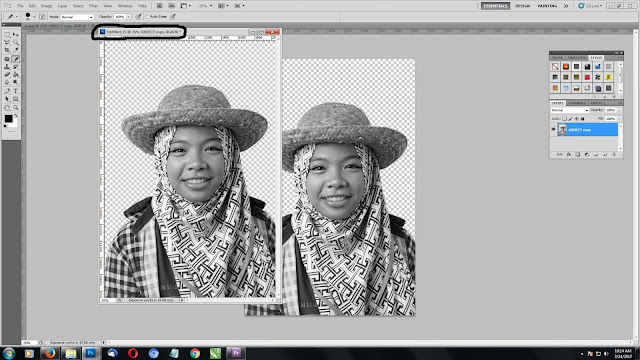Viewport: 640px width, 360px height.
Task: Select the Lasso tool
Action: pyautogui.click(x=7, y=42)
